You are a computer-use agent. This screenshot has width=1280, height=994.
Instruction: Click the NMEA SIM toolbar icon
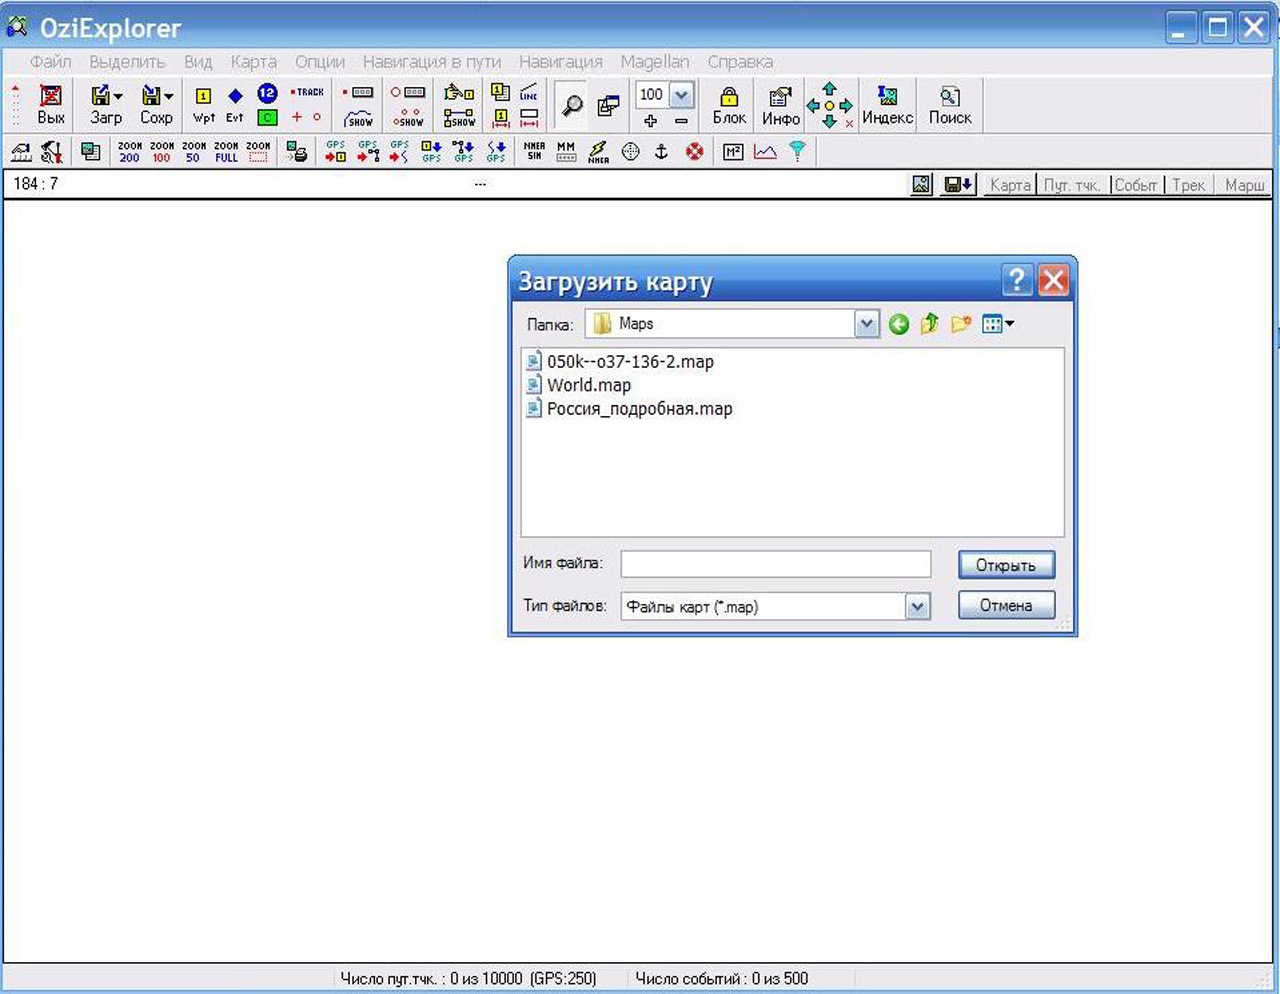[x=535, y=151]
